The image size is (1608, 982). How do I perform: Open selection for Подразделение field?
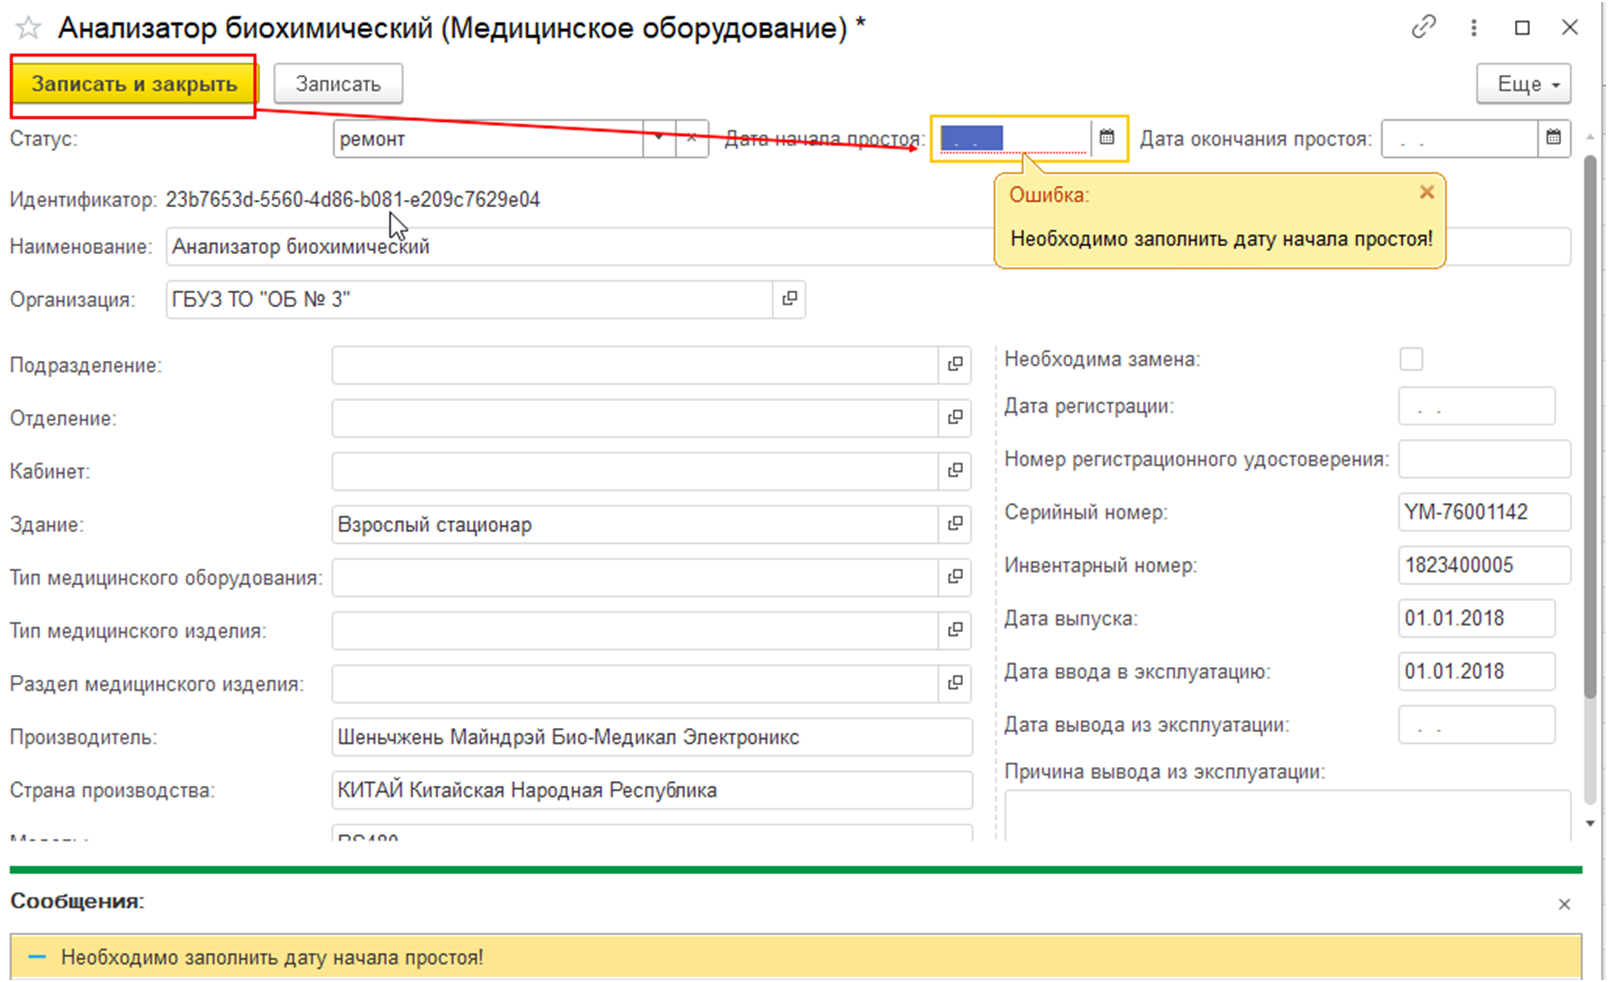click(955, 365)
